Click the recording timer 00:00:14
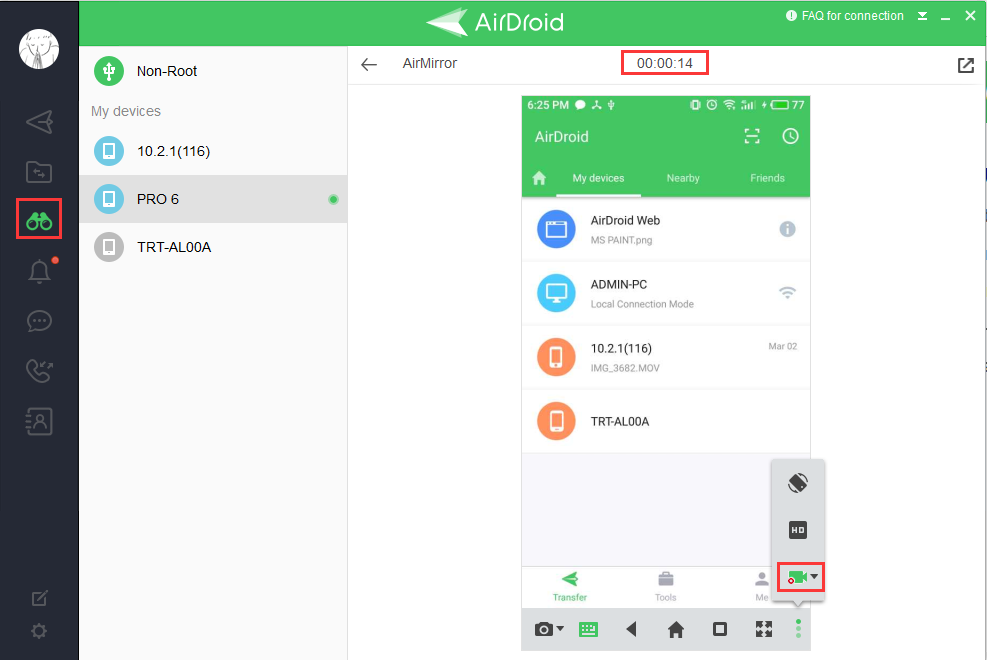The height and width of the screenshot is (660, 987). pos(665,64)
